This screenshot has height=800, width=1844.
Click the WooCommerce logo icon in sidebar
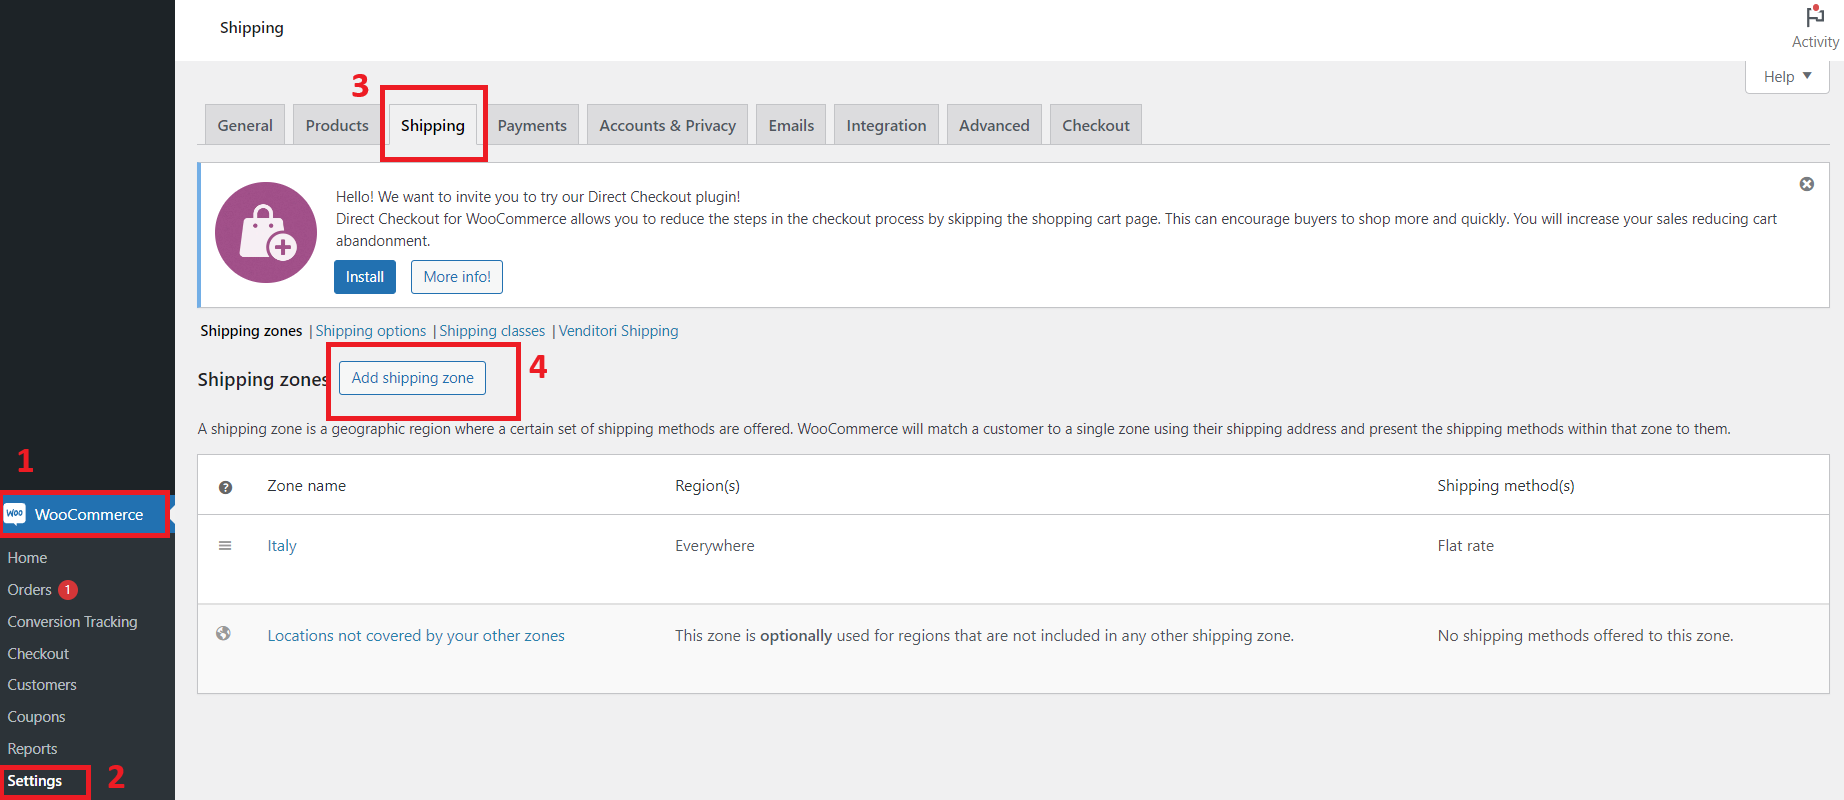[15, 514]
